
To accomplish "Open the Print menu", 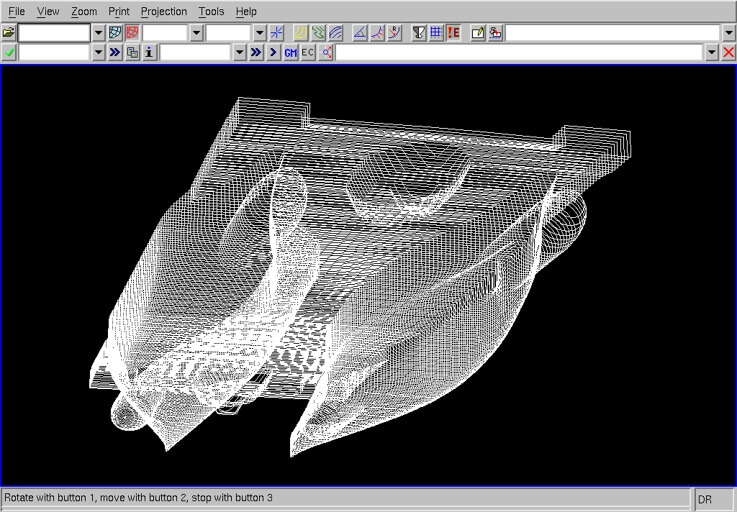I will click(x=118, y=11).
